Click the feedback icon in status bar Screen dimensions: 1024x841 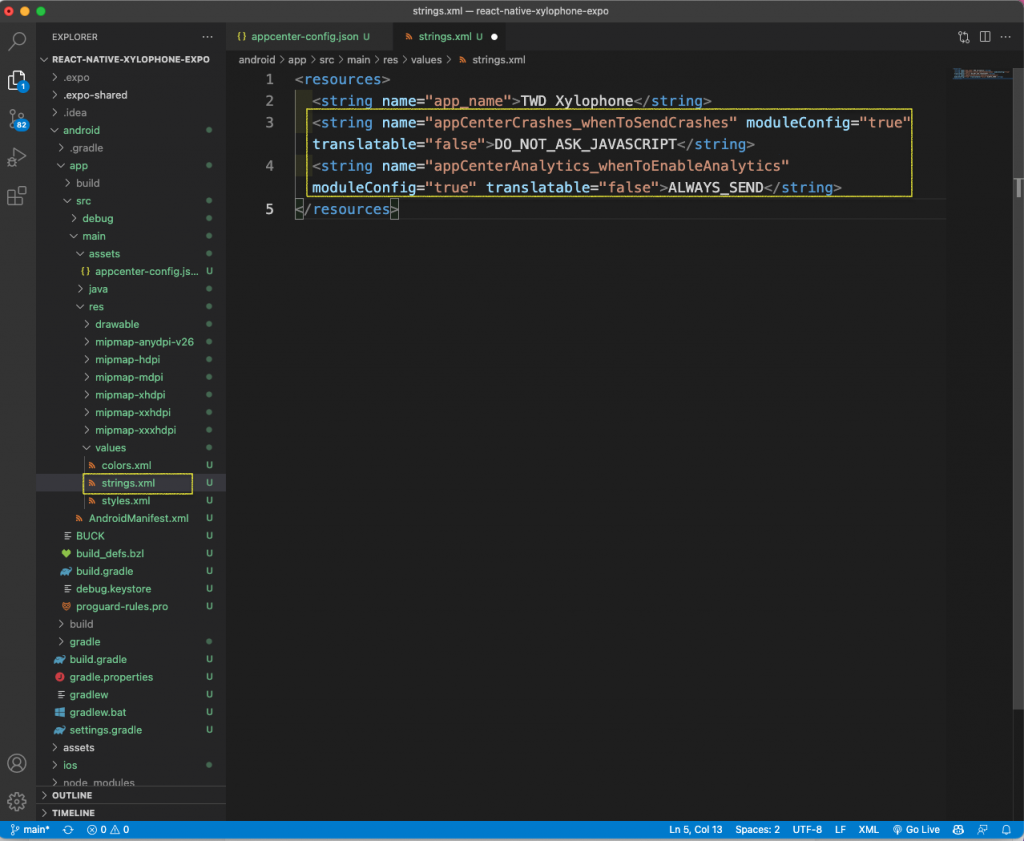click(x=982, y=830)
